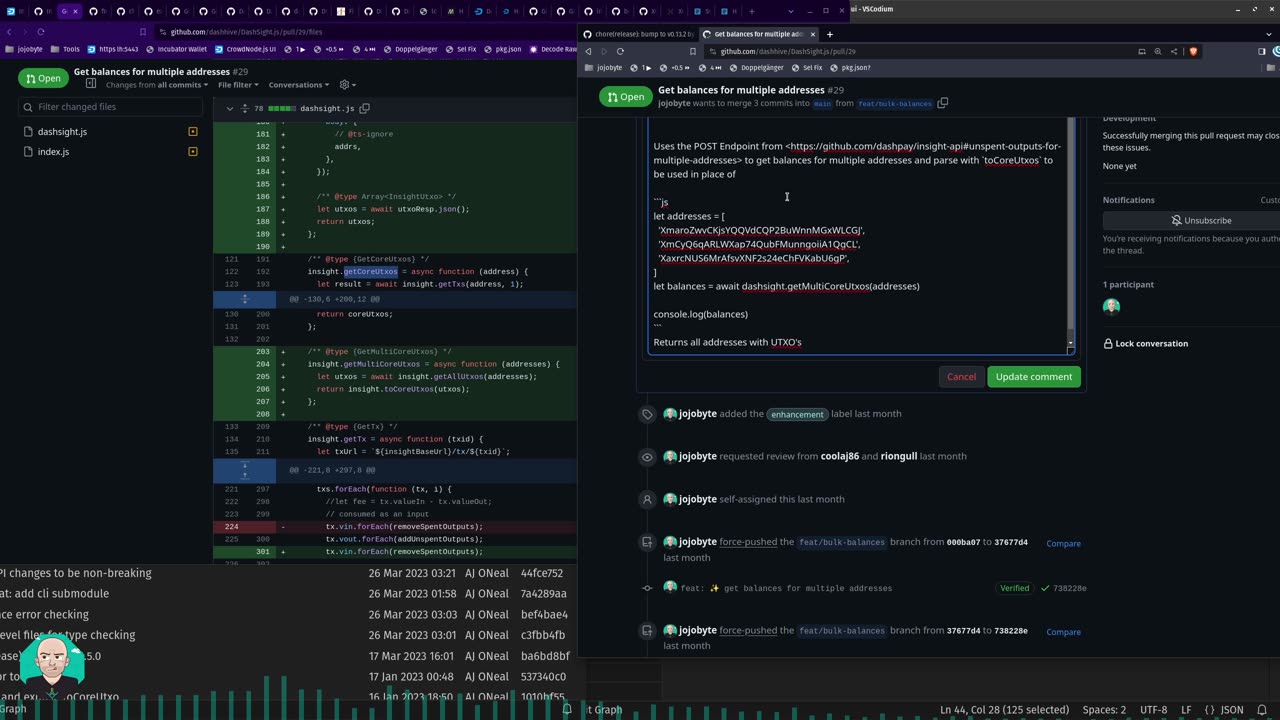Click modified marker beside index.js
The height and width of the screenshot is (720, 1280).
[x=193, y=152]
